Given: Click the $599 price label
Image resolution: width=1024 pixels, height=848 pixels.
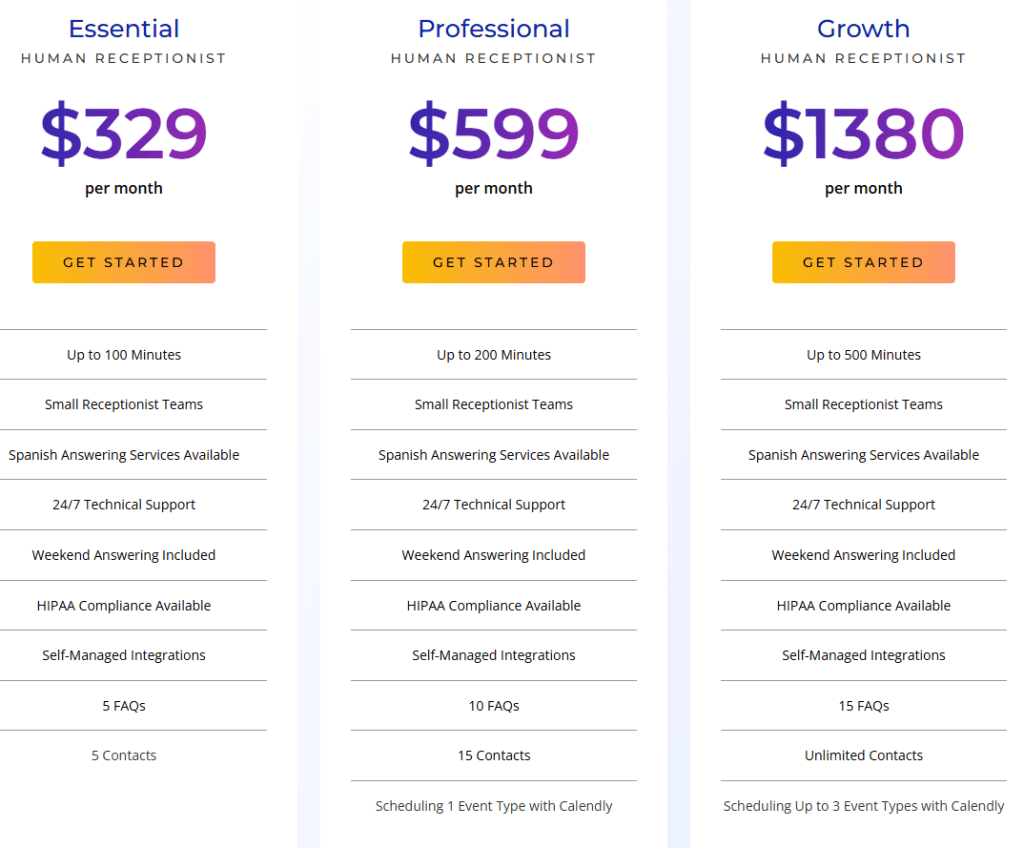Looking at the screenshot, I should pyautogui.click(x=493, y=133).
